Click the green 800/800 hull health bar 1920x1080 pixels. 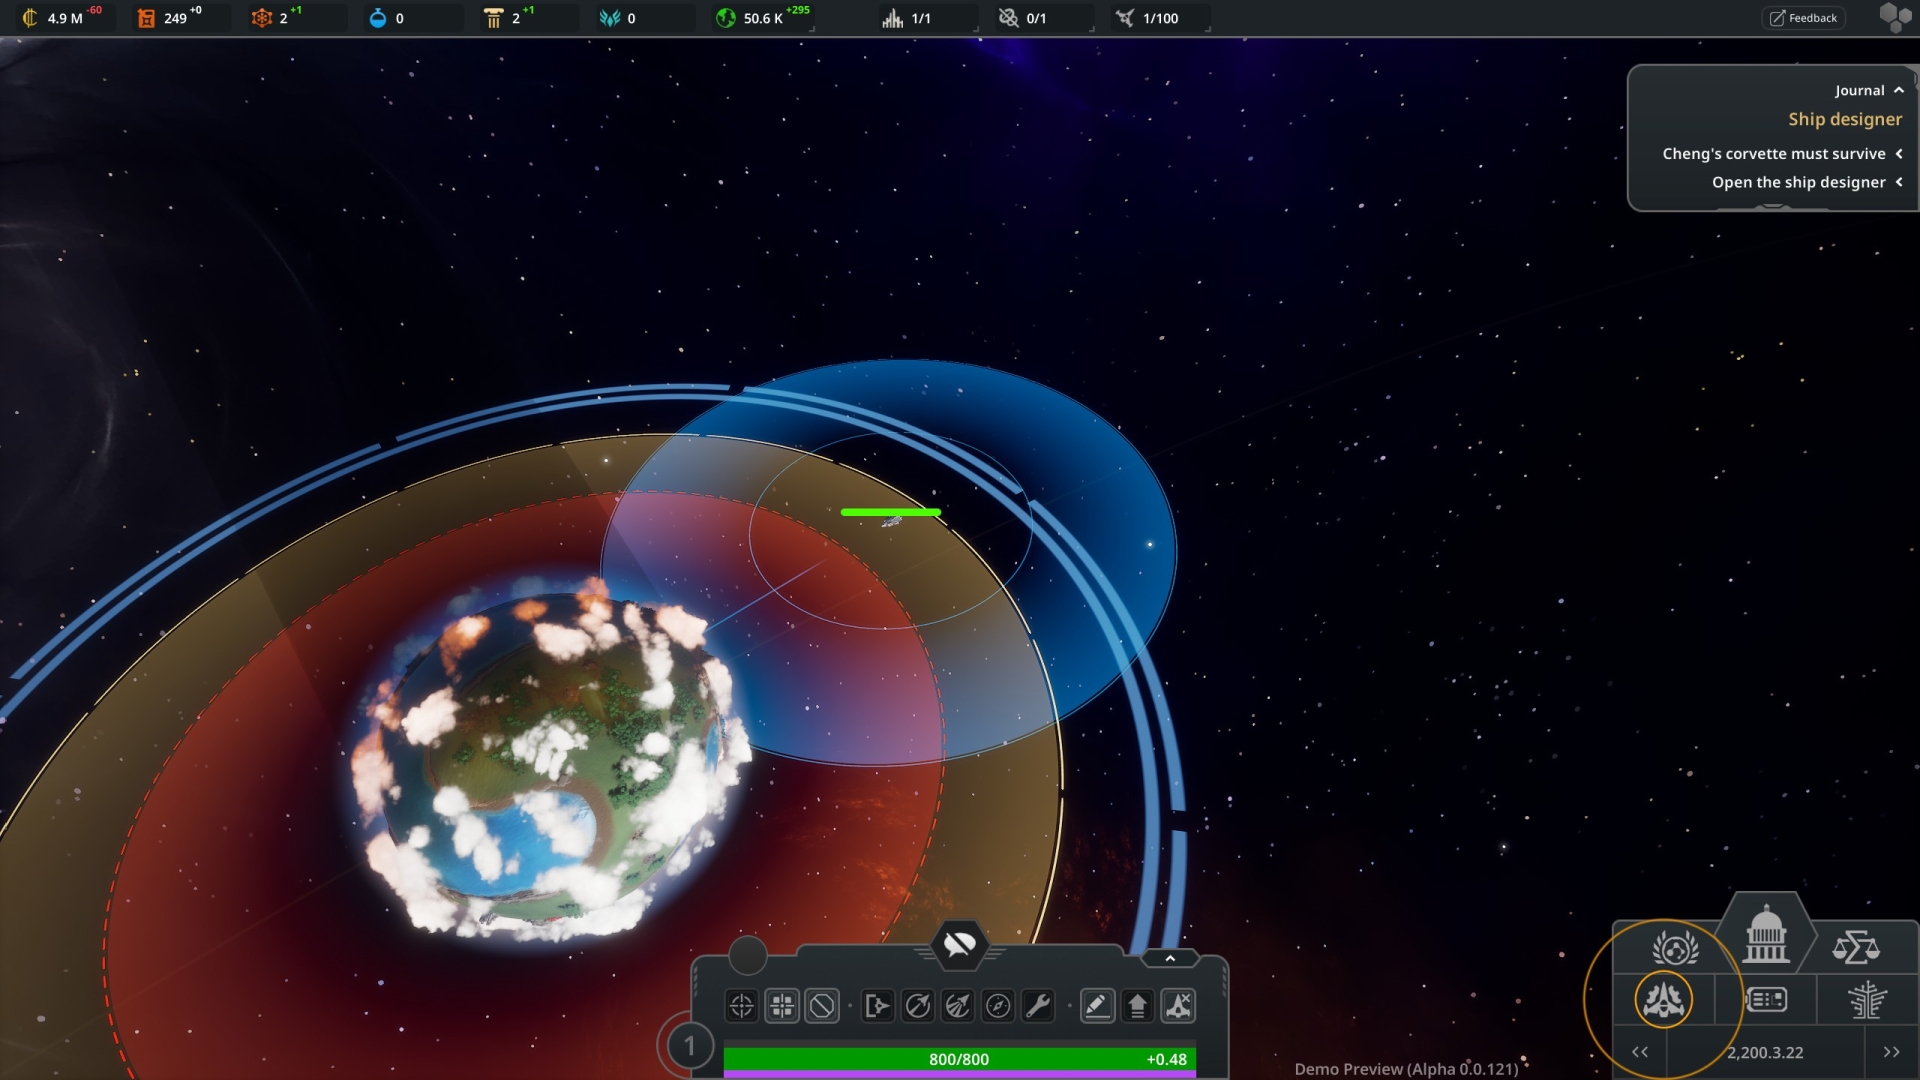(958, 1059)
